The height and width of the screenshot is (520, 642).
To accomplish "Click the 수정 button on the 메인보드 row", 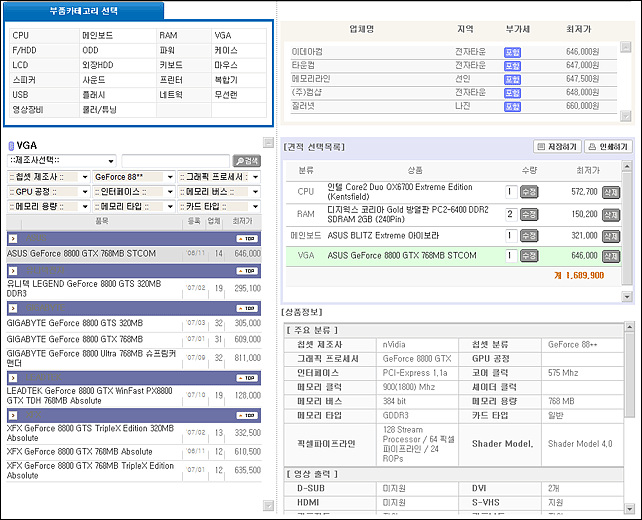I will coord(529,236).
